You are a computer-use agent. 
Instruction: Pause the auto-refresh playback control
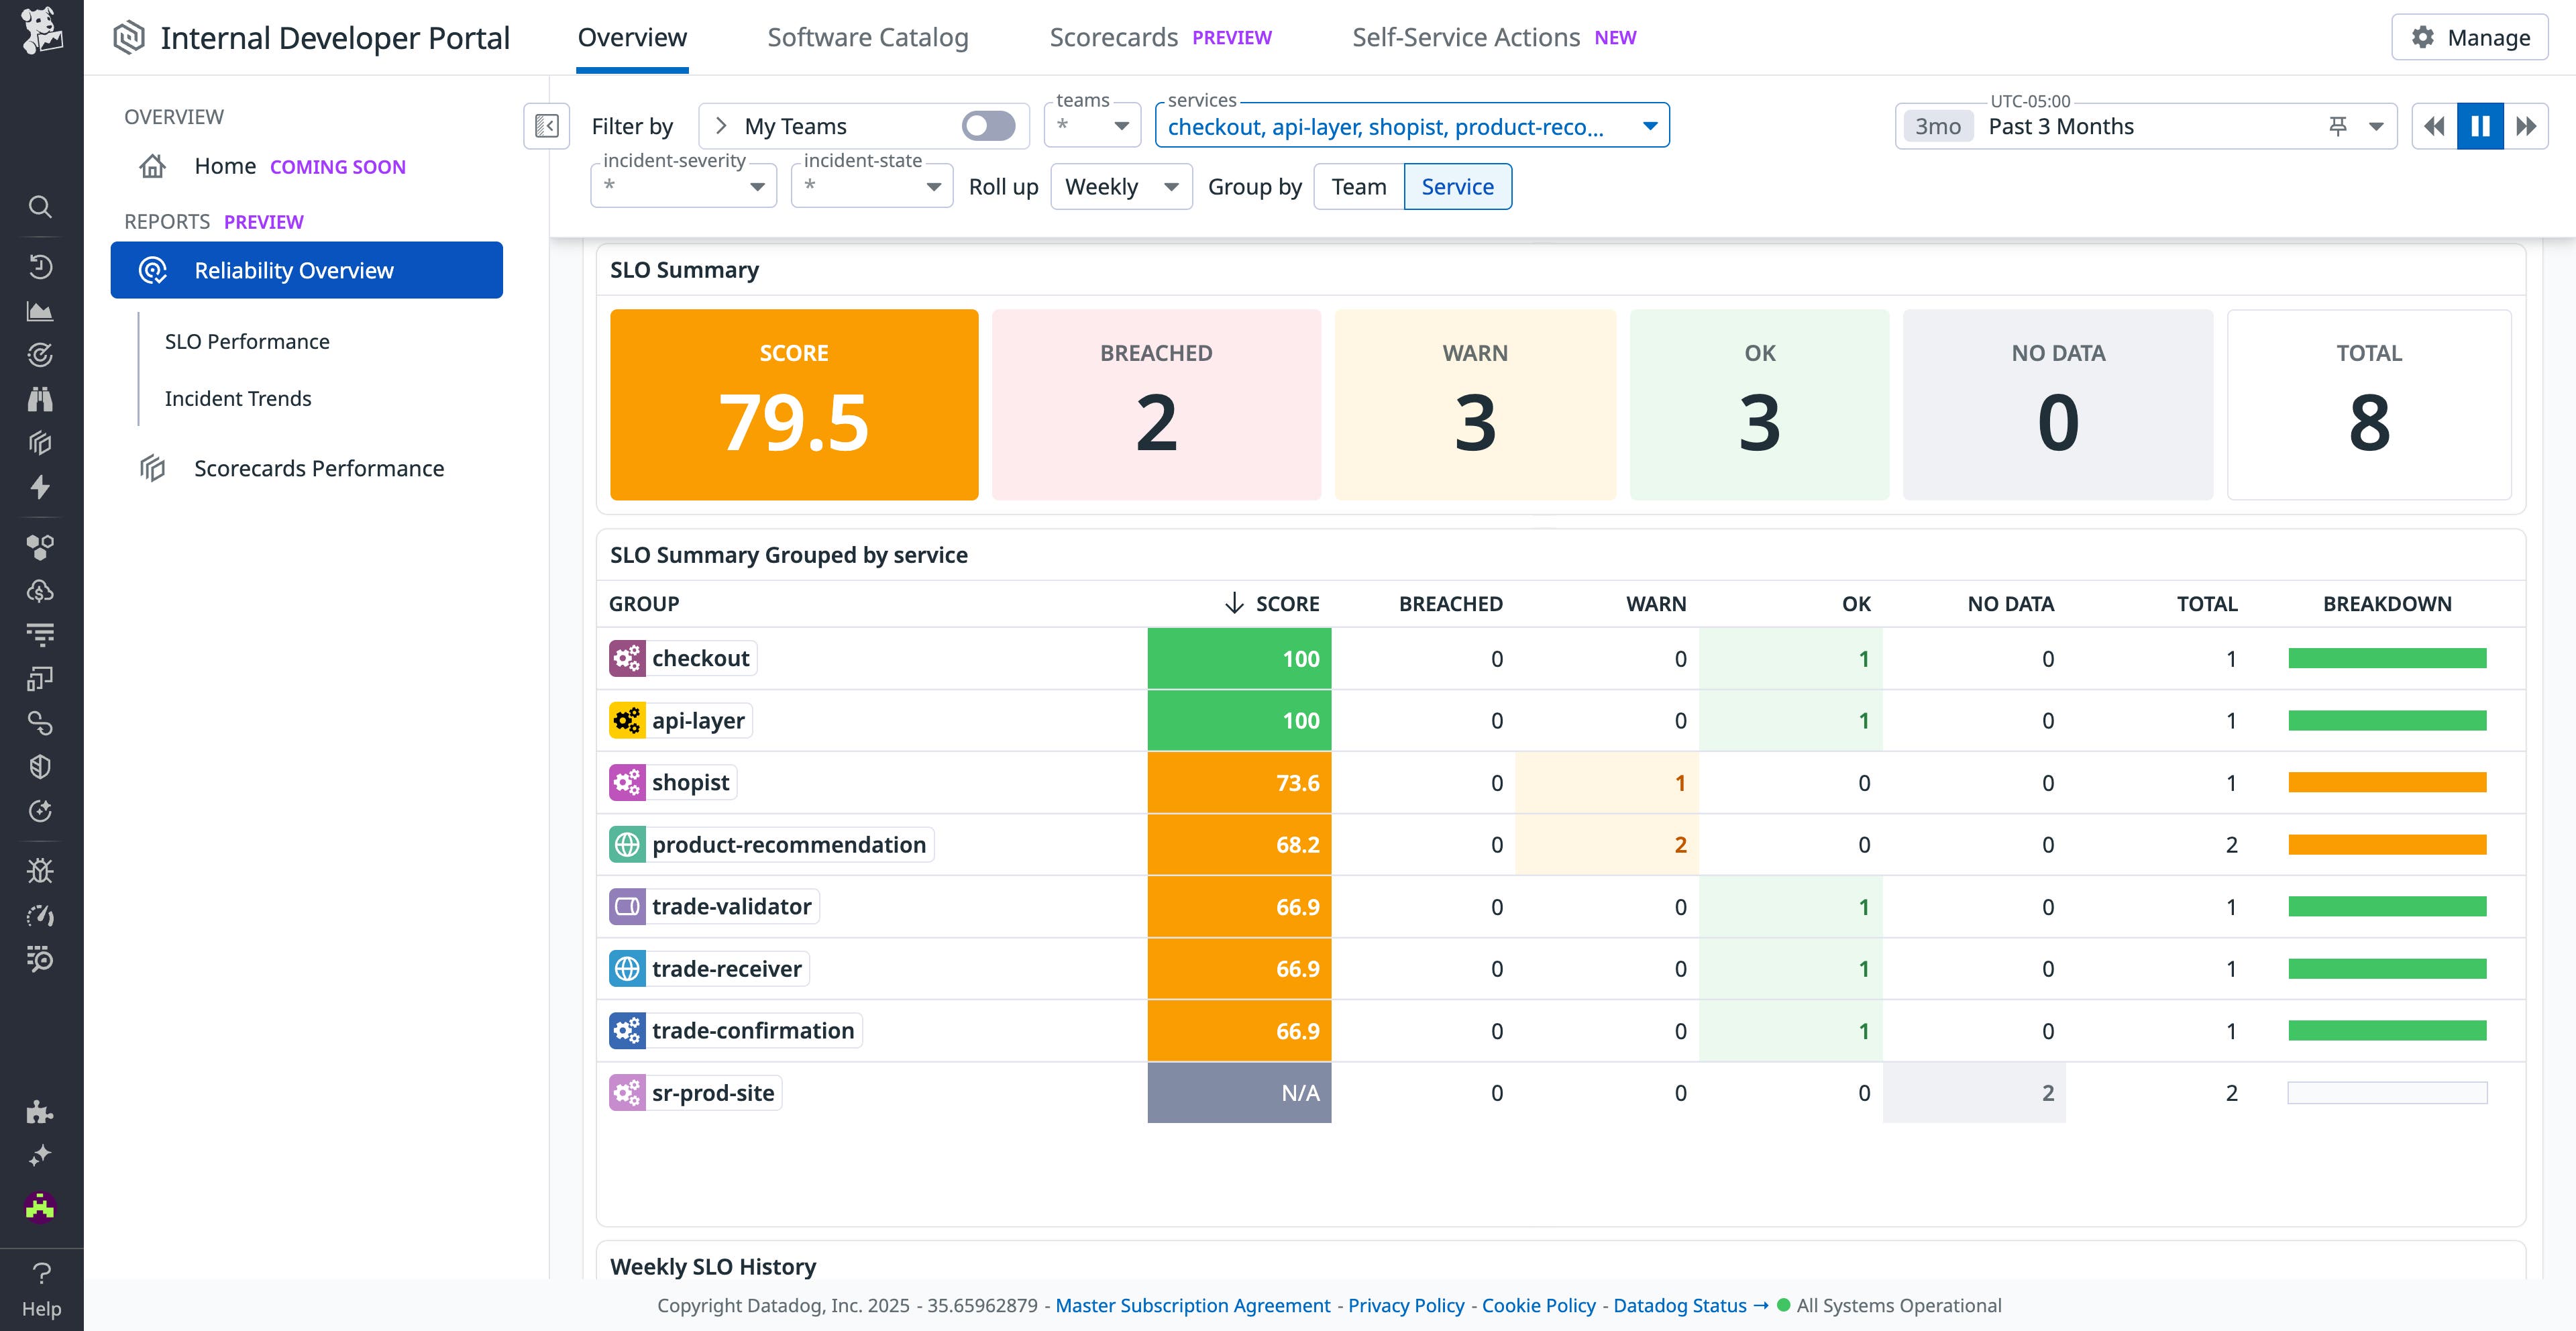(2479, 125)
